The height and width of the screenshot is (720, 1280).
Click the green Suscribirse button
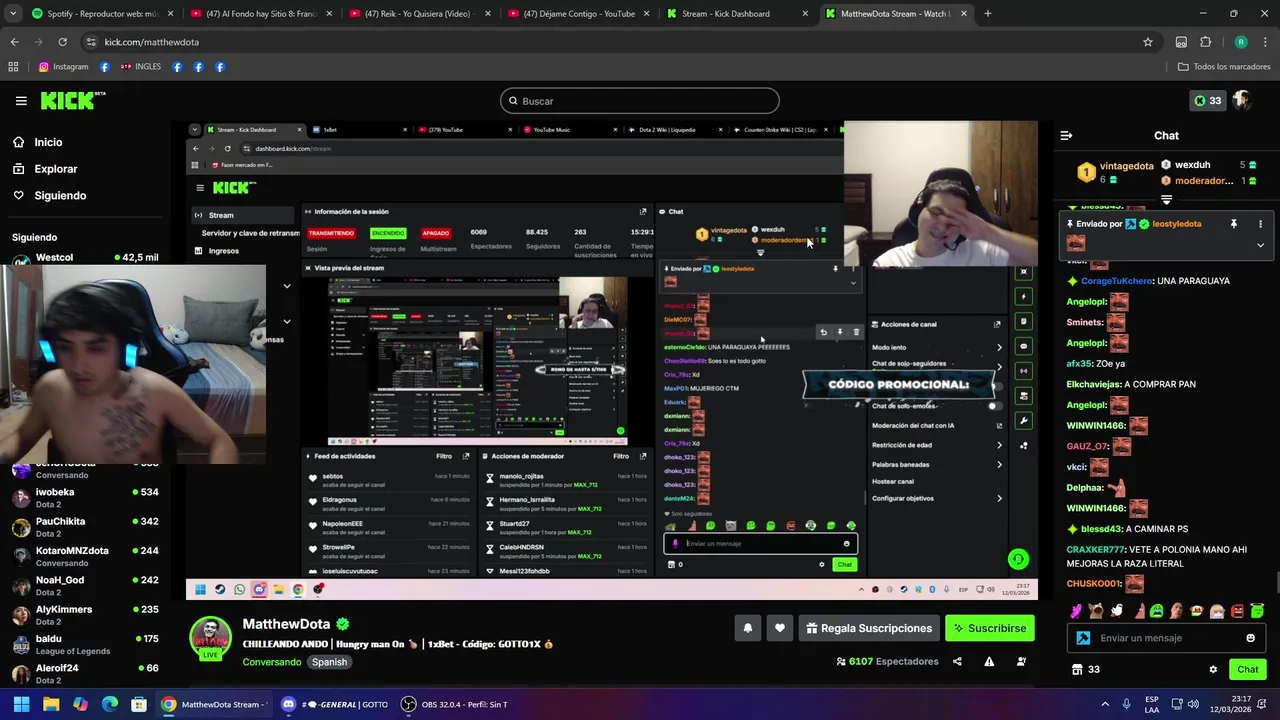990,628
